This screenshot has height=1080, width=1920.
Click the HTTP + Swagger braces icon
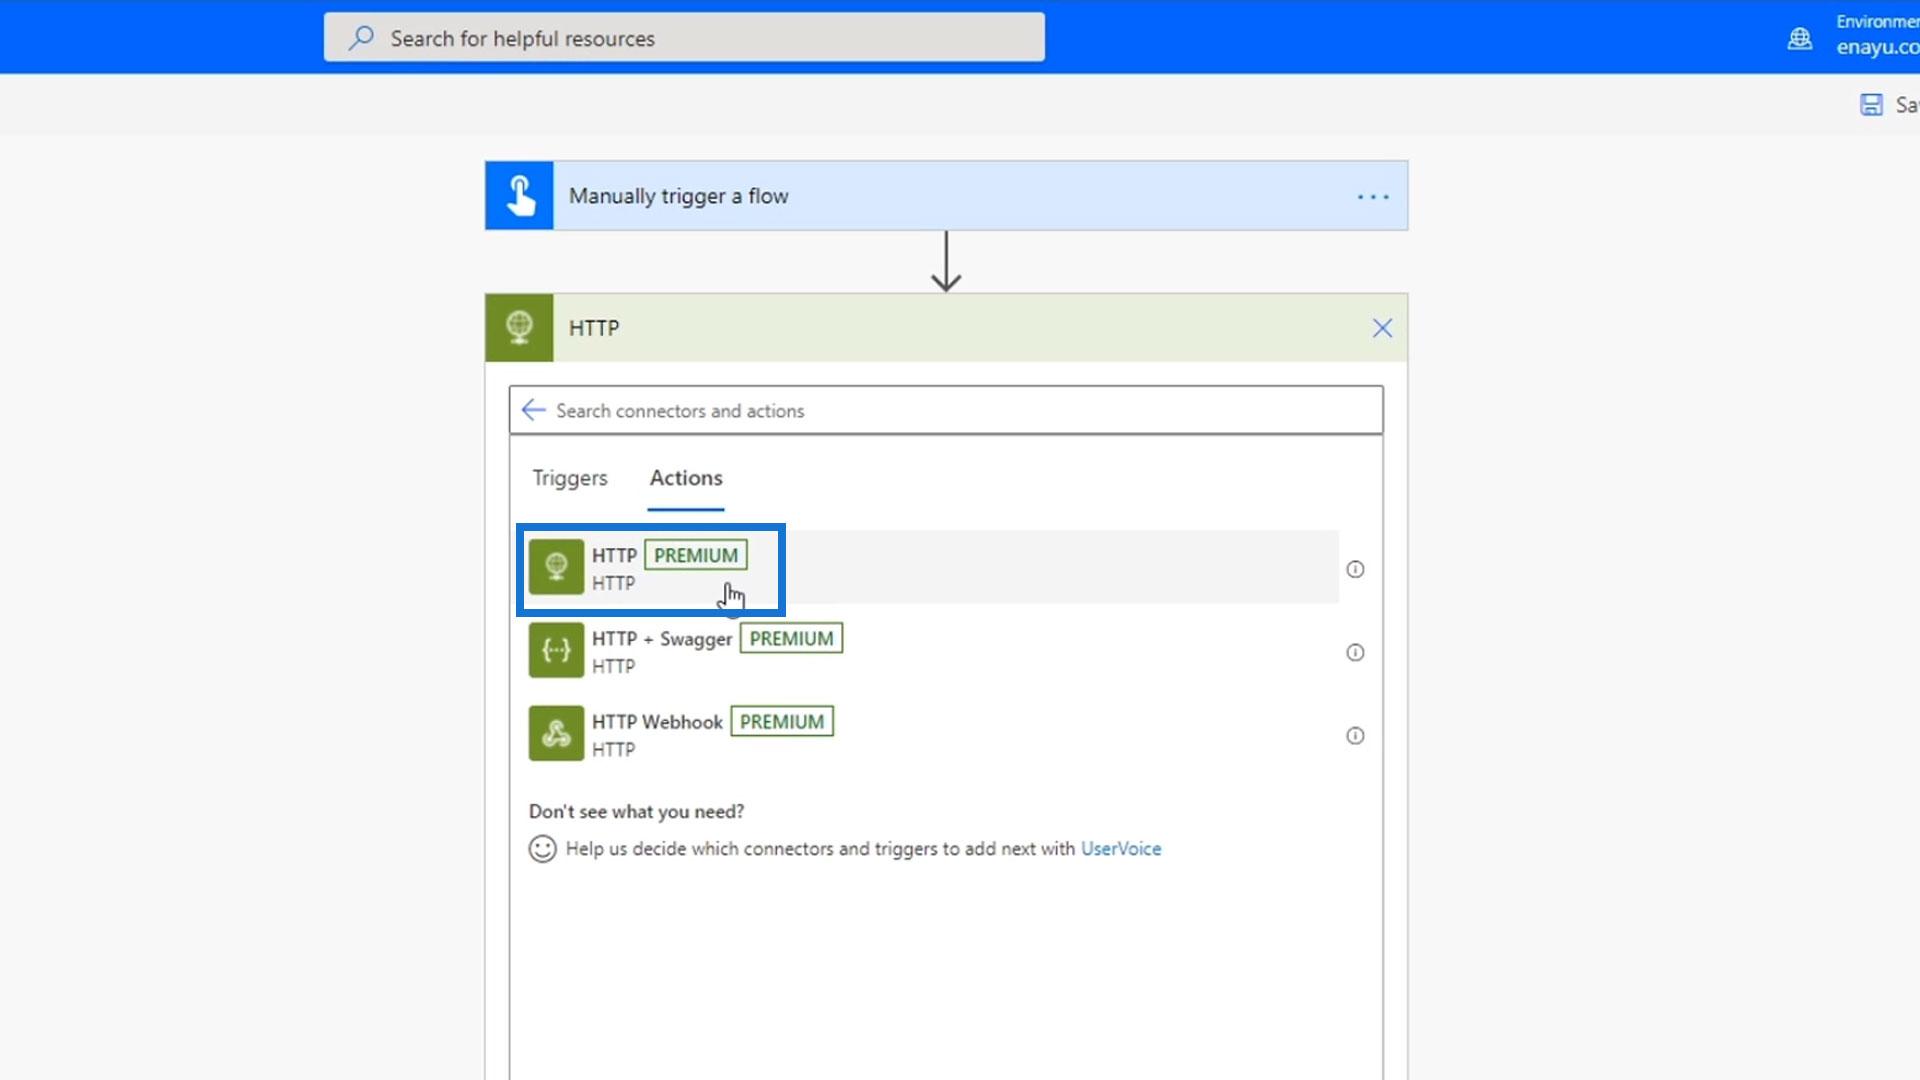coord(556,650)
